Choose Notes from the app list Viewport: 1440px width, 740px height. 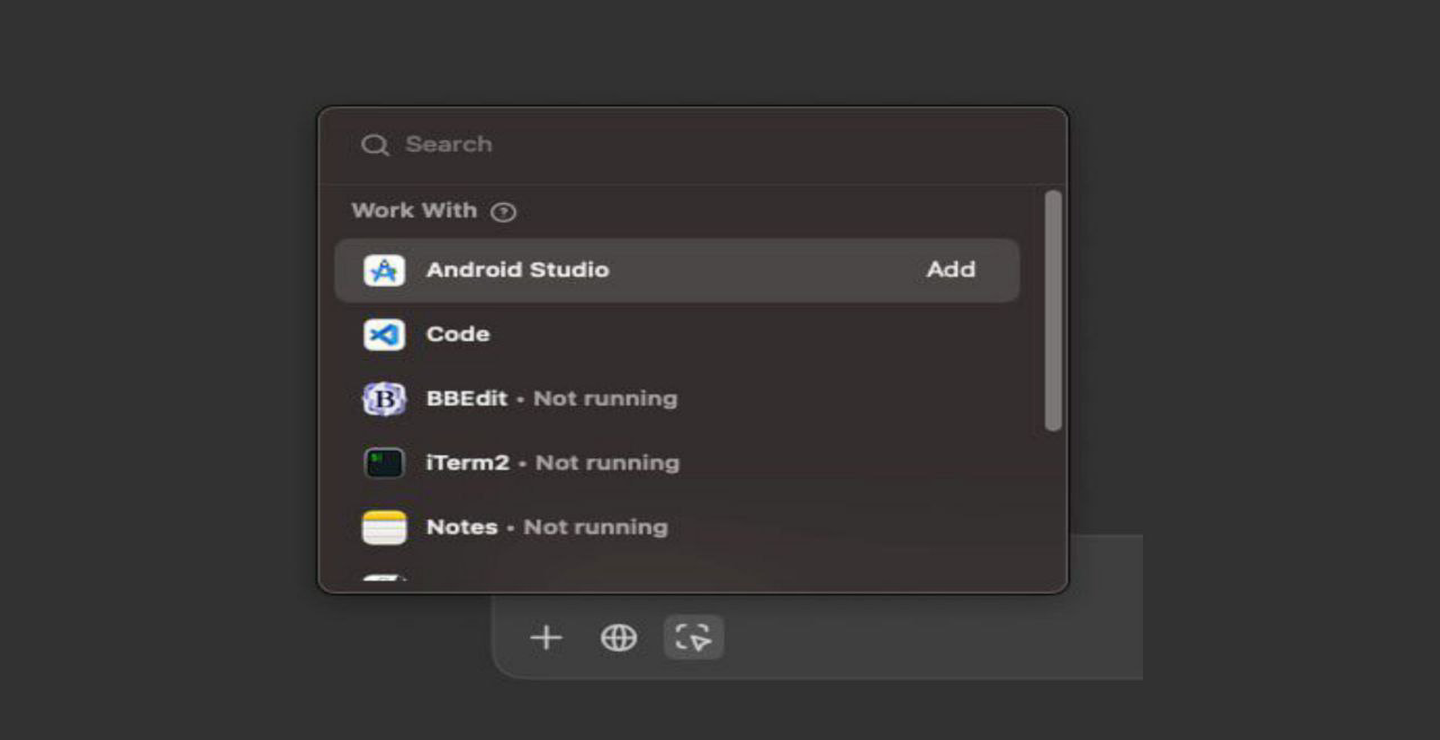click(x=677, y=527)
